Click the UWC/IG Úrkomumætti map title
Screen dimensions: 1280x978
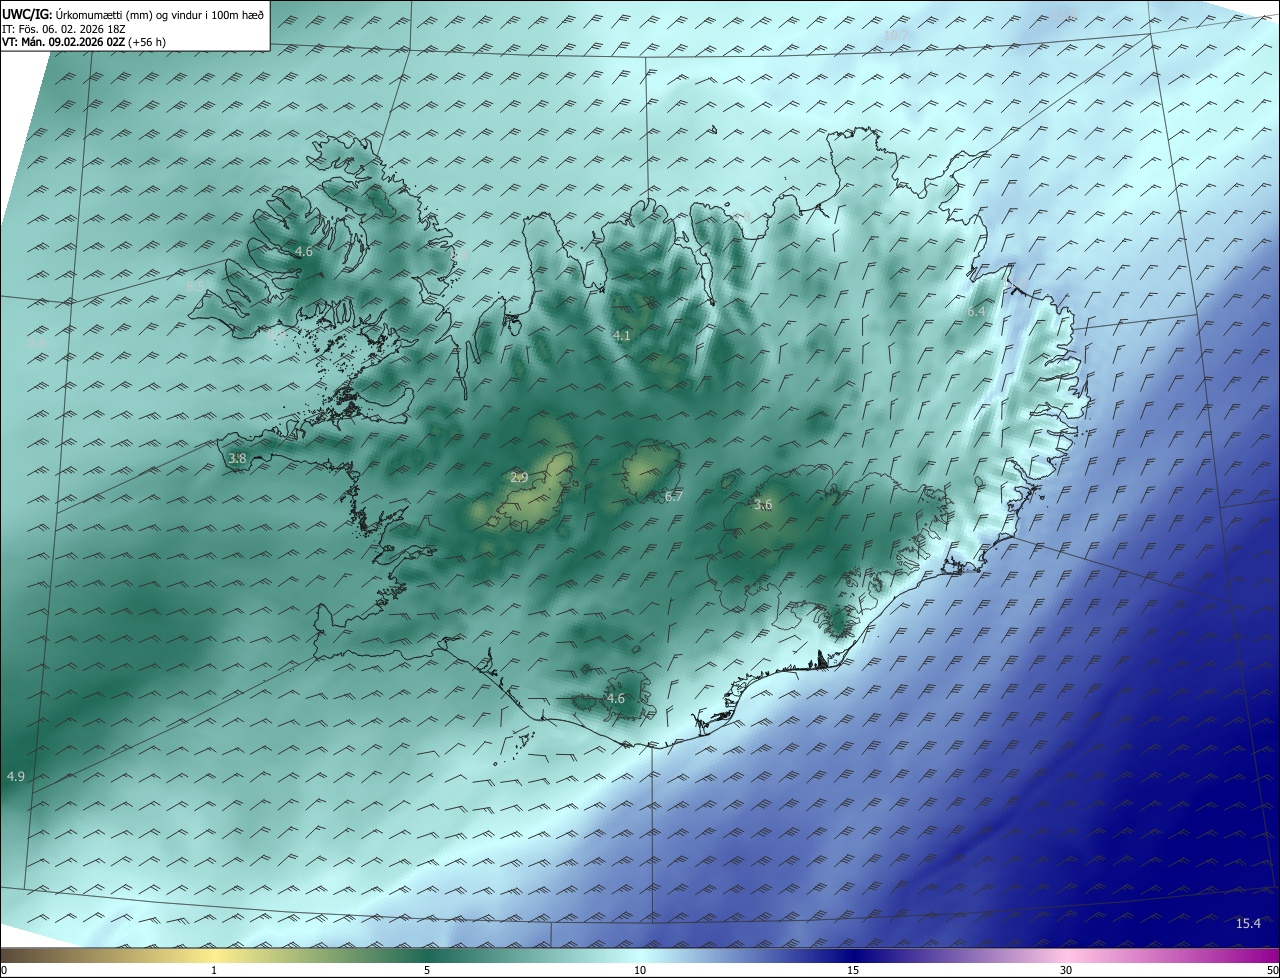(x=133, y=14)
